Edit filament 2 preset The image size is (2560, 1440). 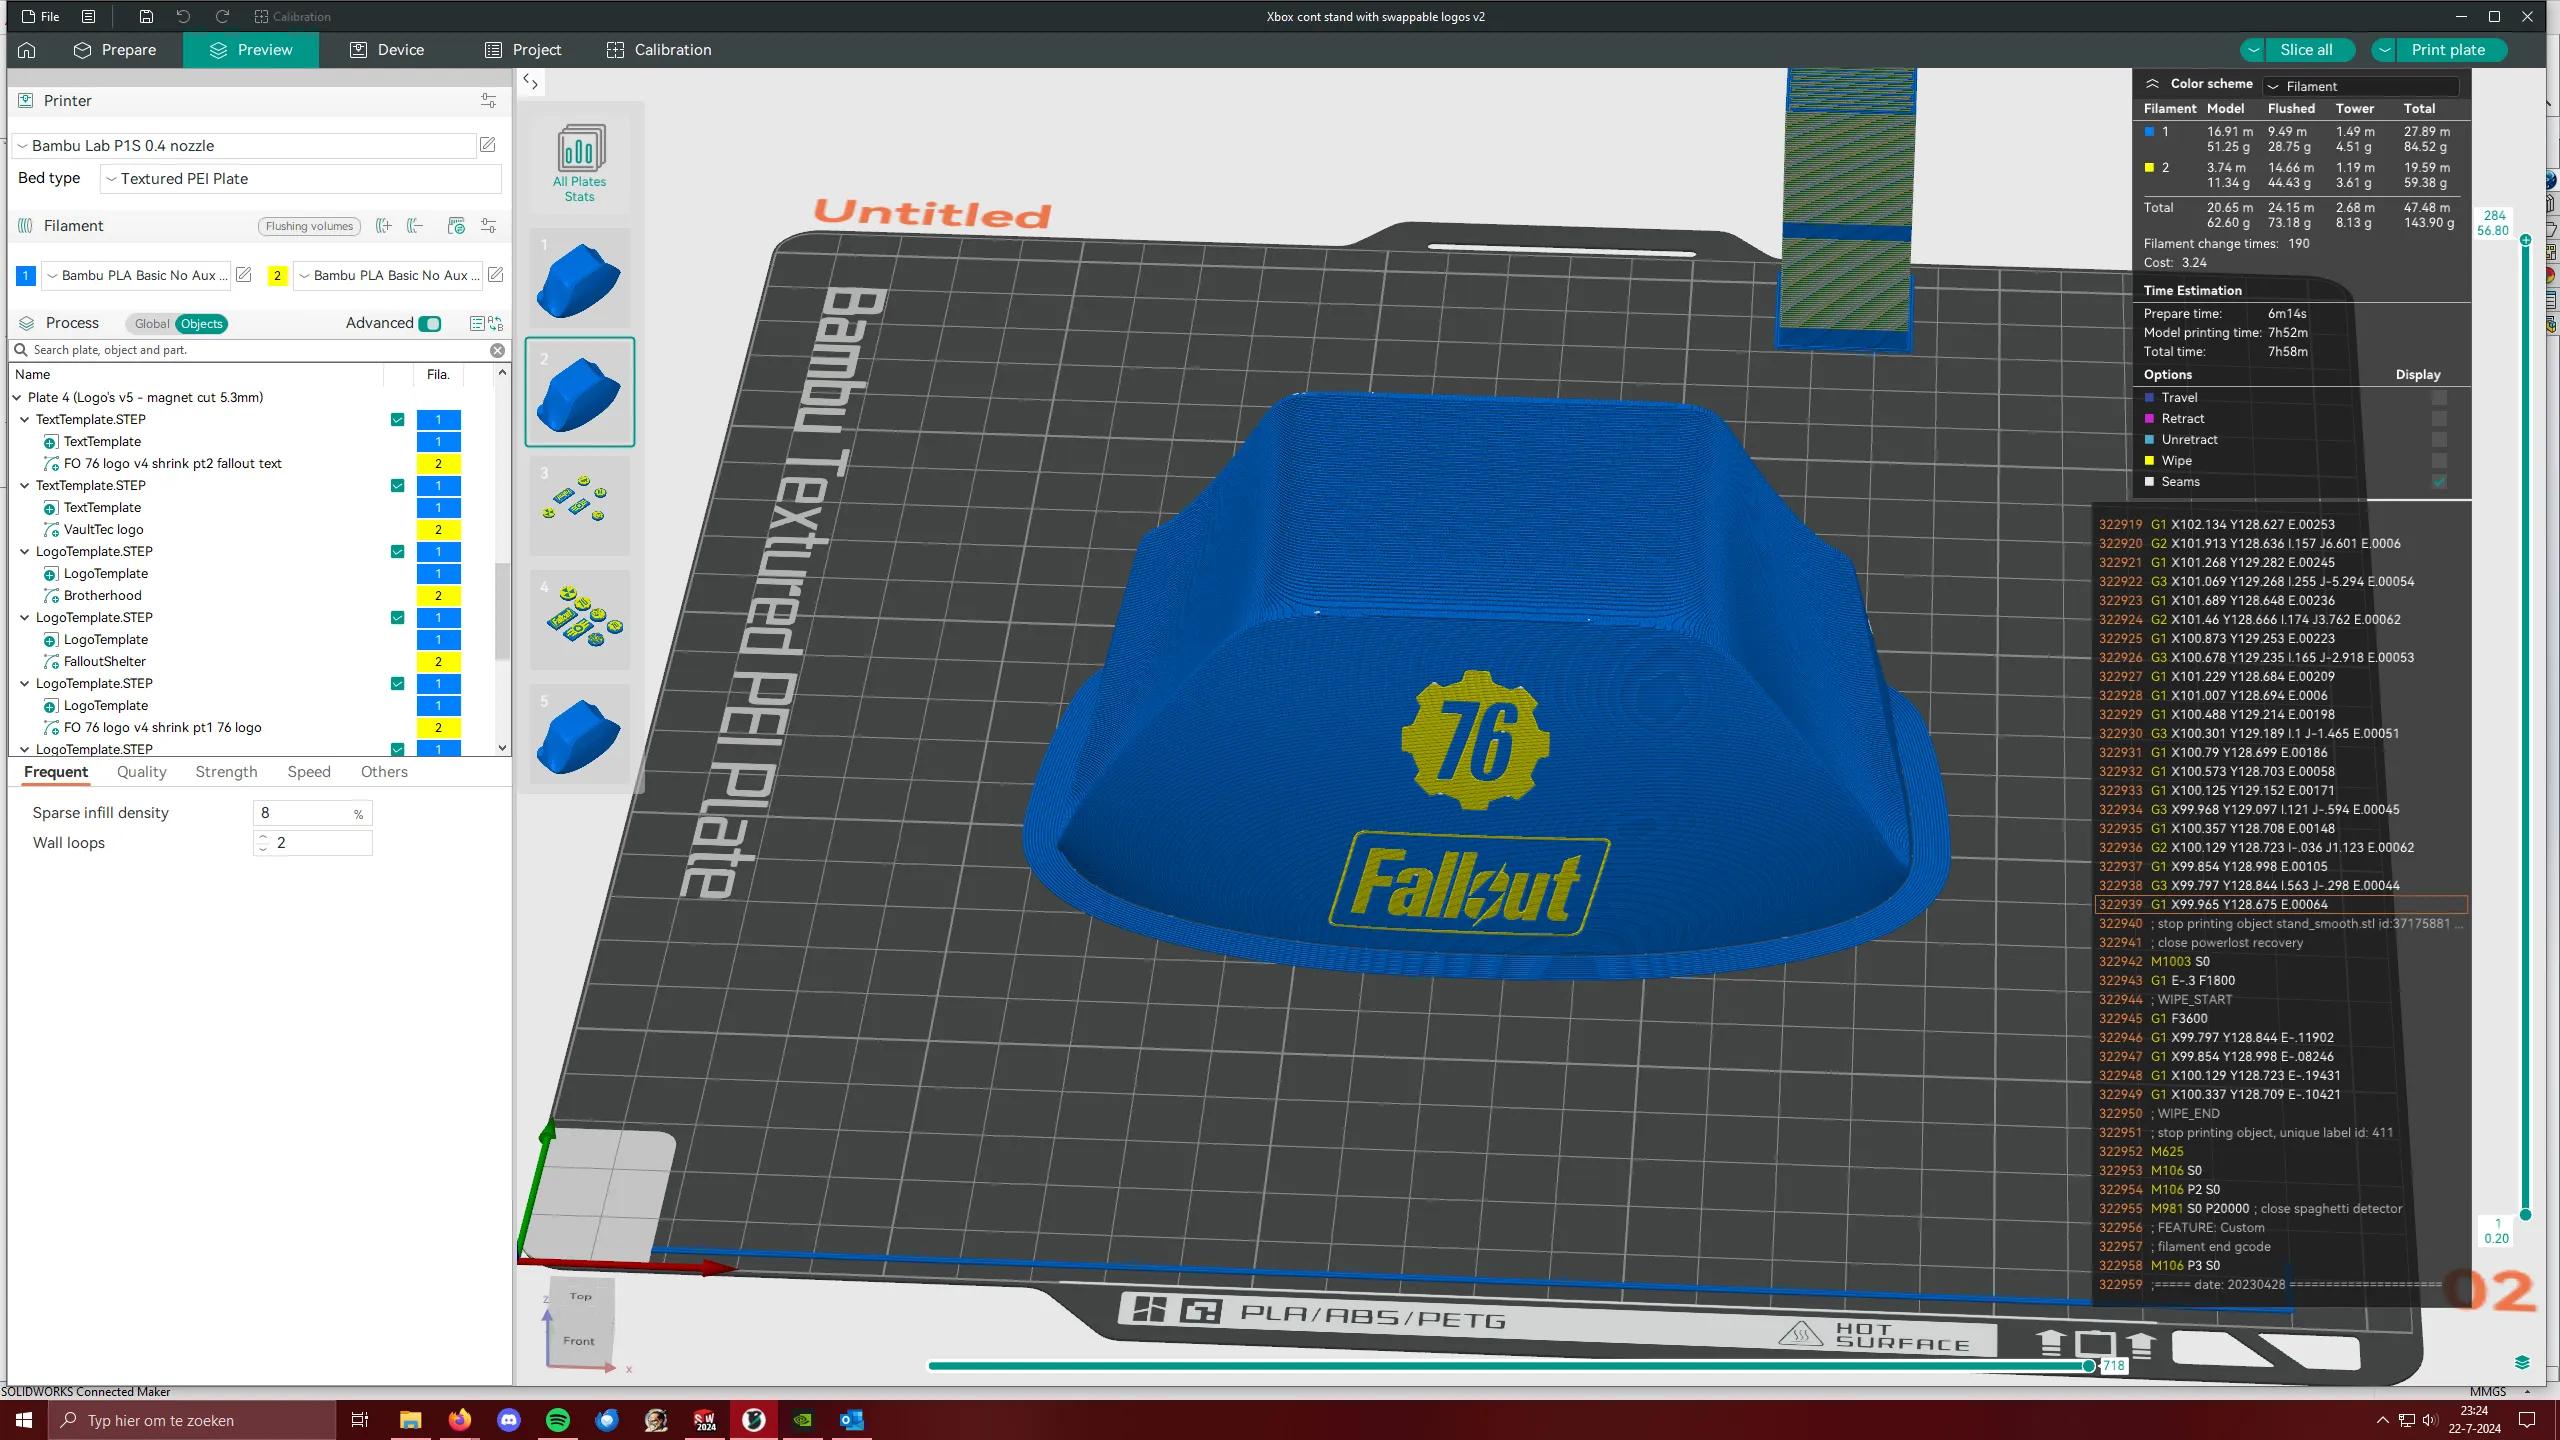[x=495, y=275]
